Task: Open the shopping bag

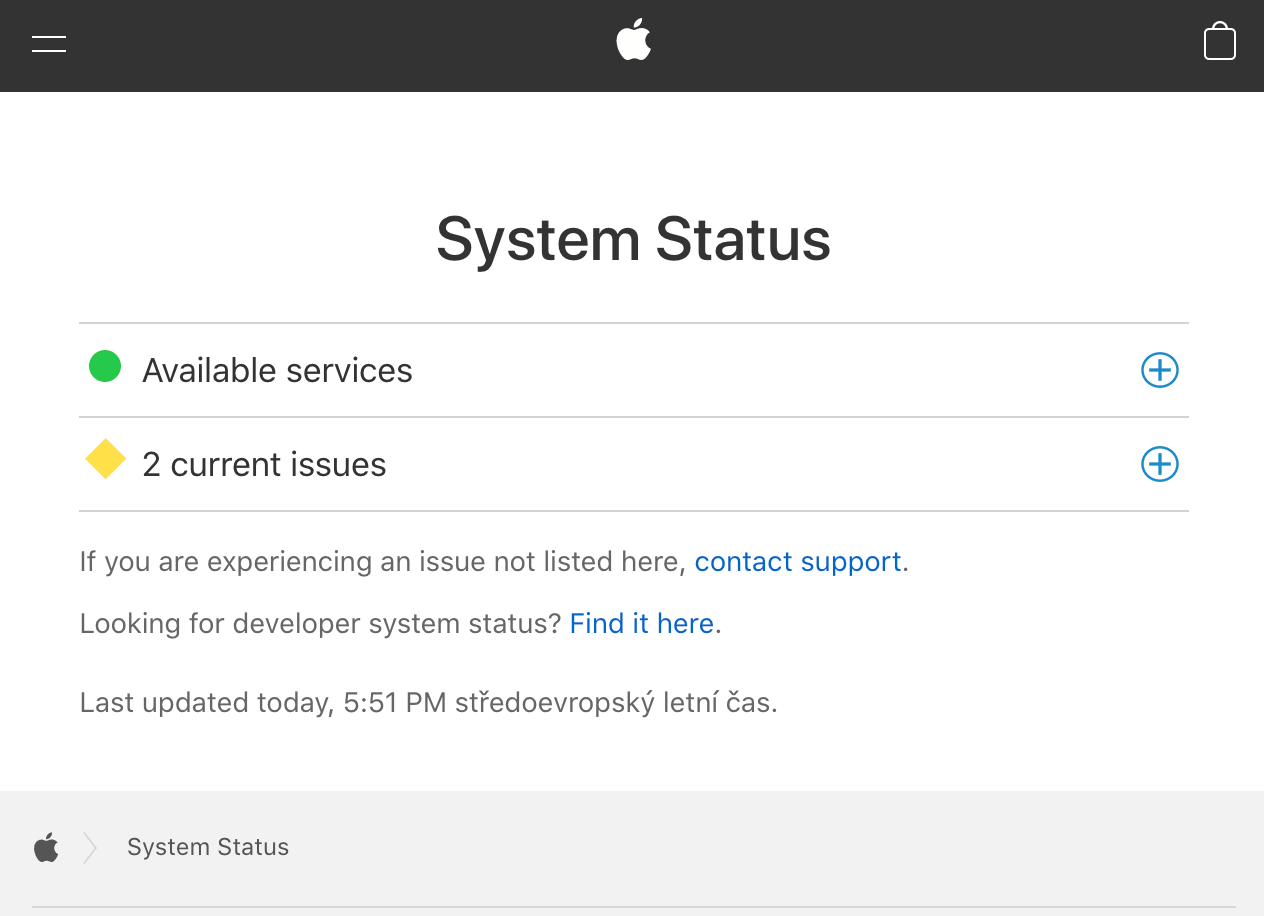Action: pos(1219,43)
